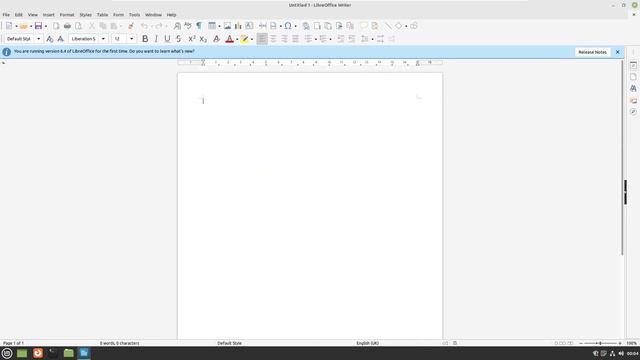Click the Insert Table icon
640x360 pixels.
tap(212, 26)
